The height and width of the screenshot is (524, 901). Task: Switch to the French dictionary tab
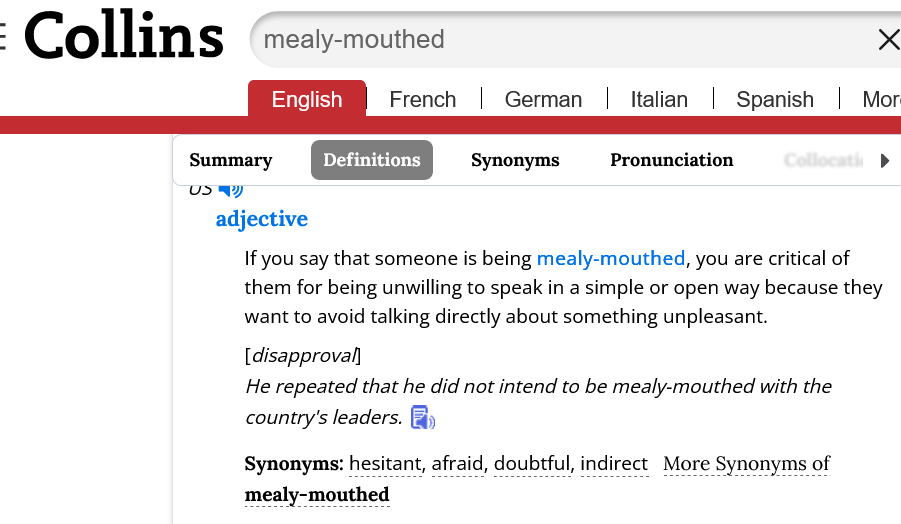point(423,99)
